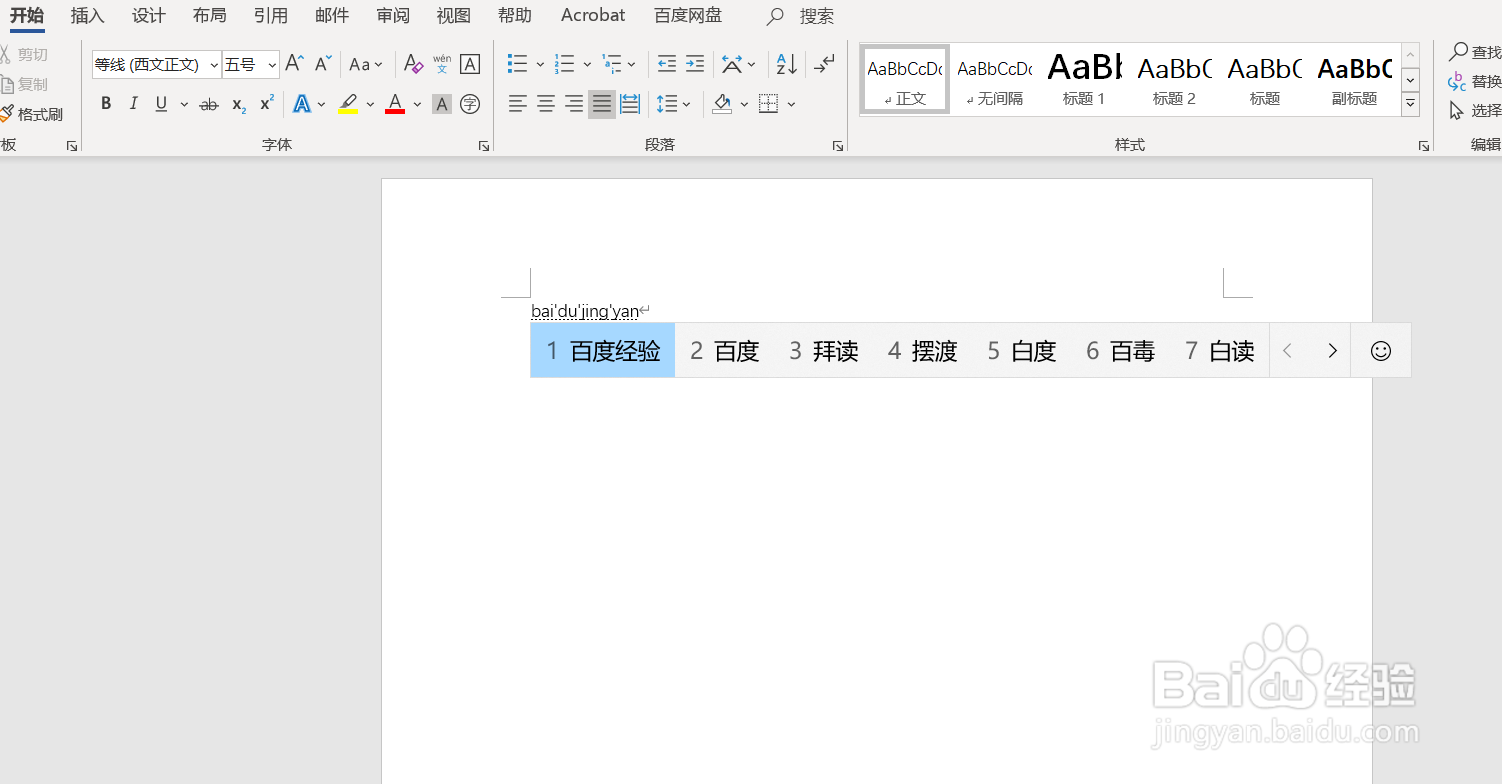This screenshot has height=784, width=1502.
Task: Increase indent icon
Action: [695, 64]
